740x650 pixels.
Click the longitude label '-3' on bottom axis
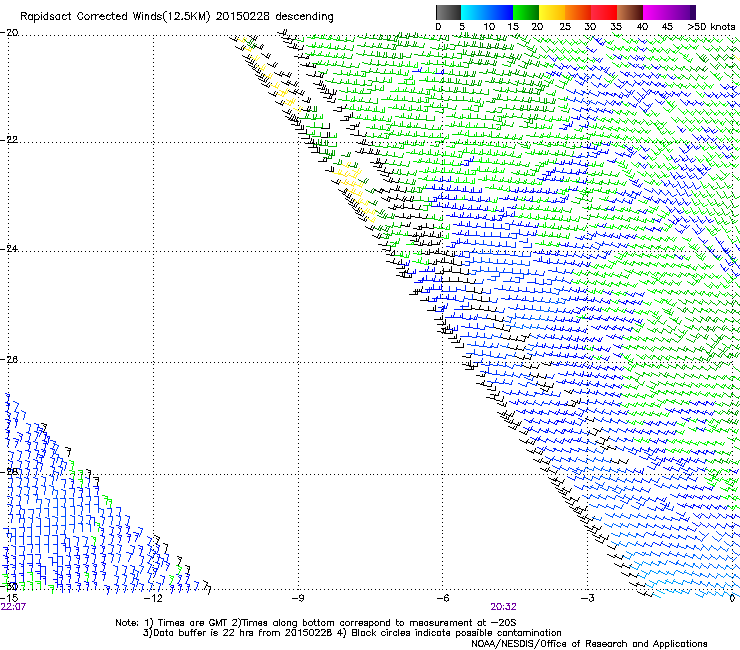(588, 598)
